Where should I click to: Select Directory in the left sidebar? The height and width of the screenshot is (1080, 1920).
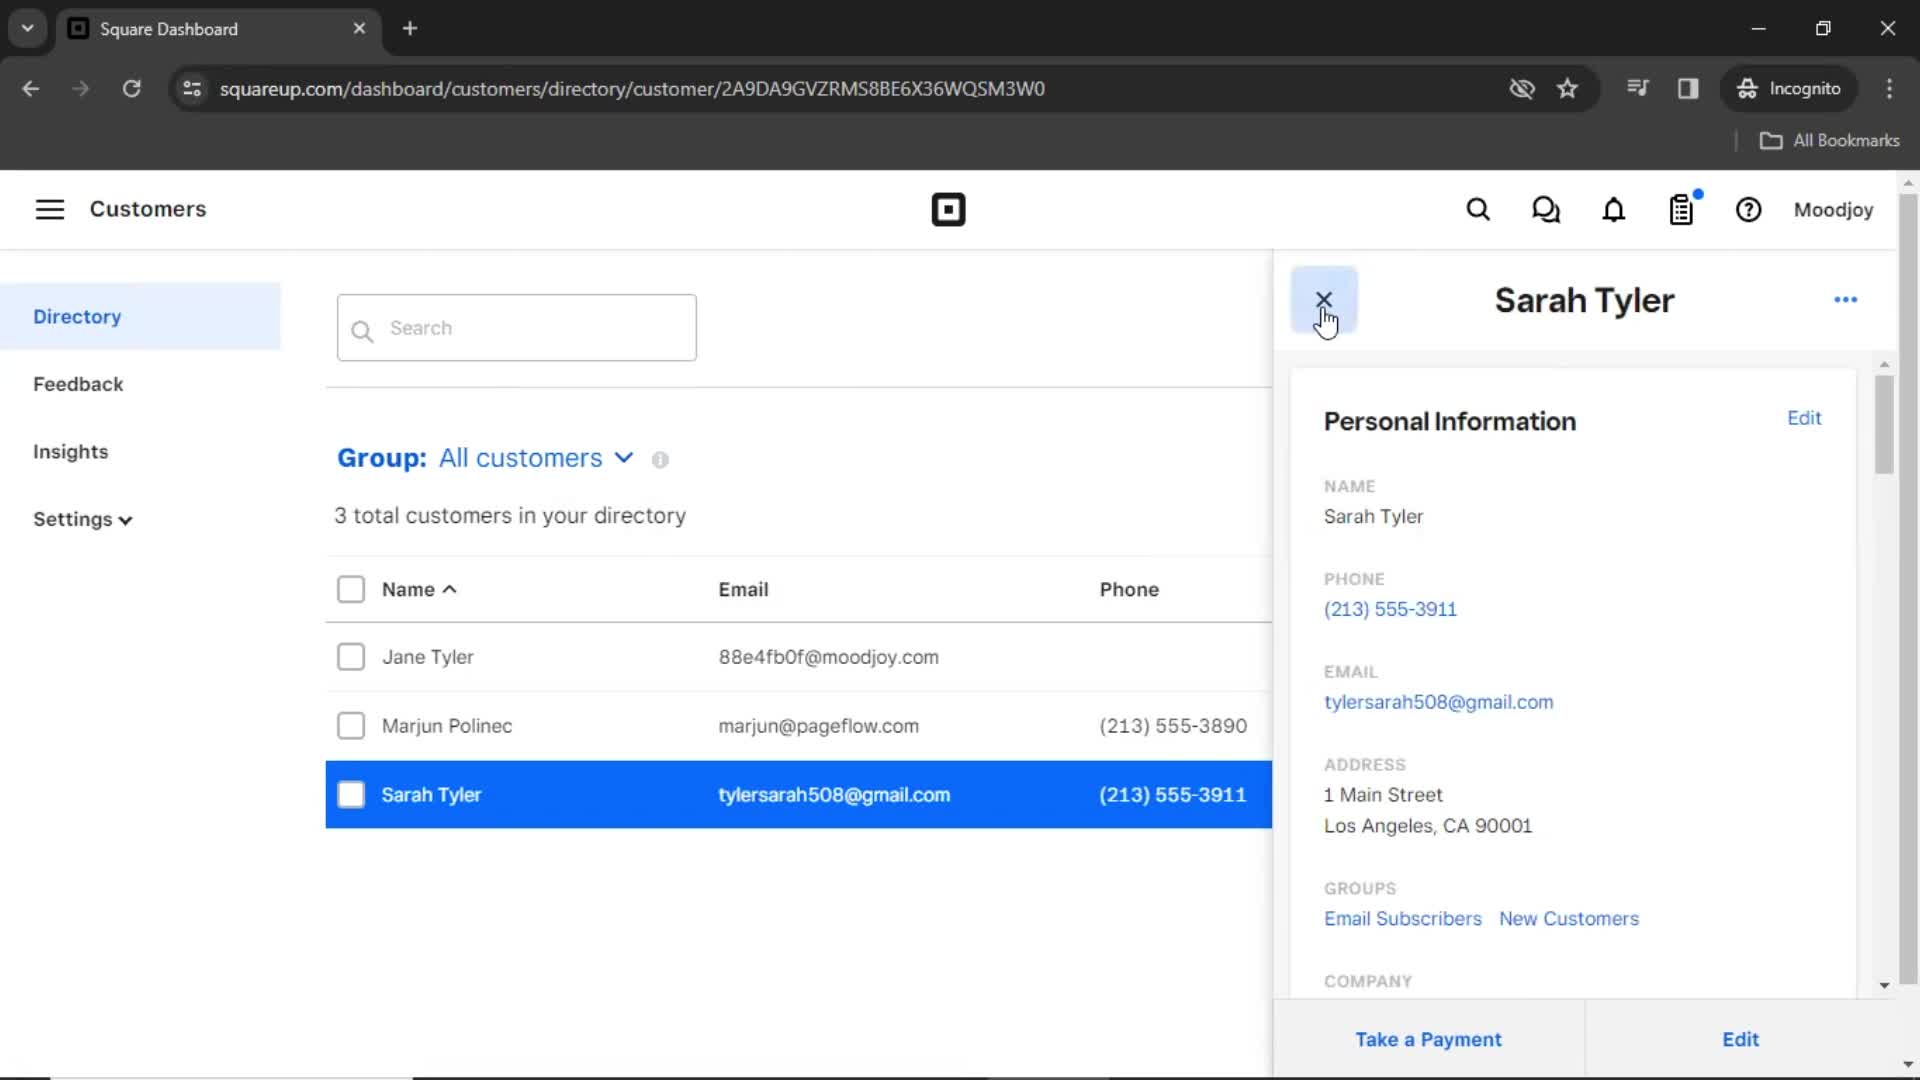coord(76,316)
